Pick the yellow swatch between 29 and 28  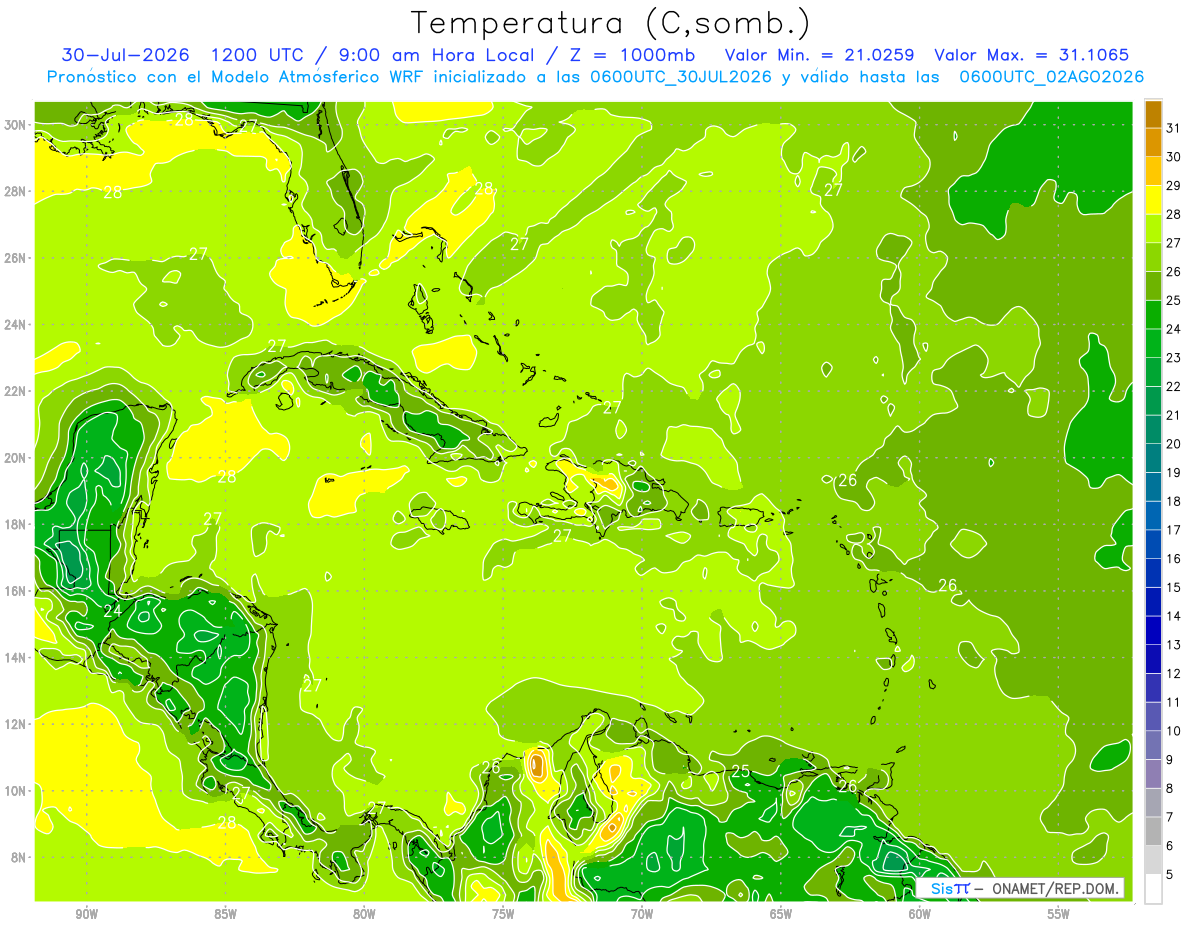pos(1153,200)
